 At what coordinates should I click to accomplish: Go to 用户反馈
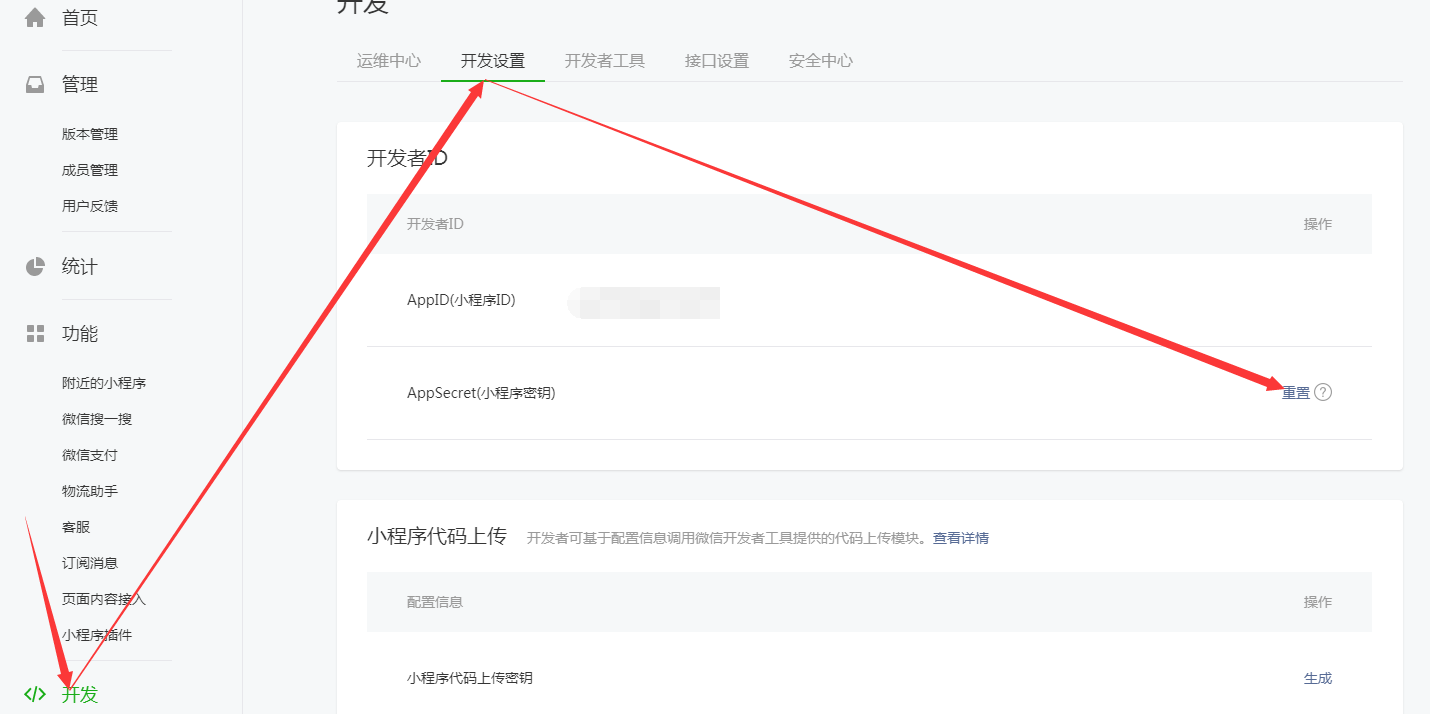pyautogui.click(x=90, y=206)
